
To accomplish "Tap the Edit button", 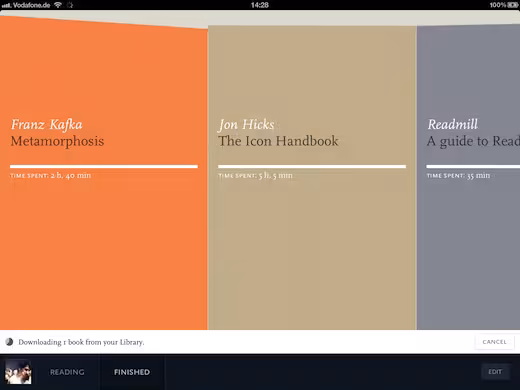I will [x=495, y=372].
